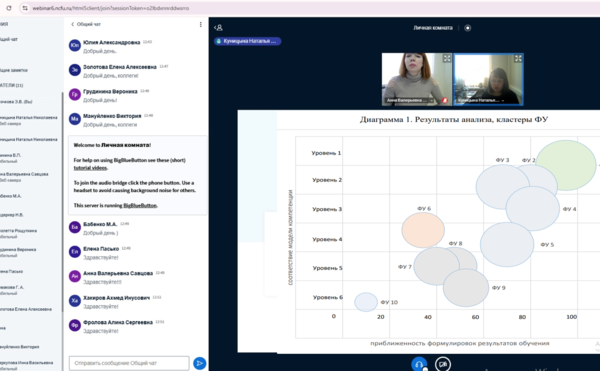The width and height of the screenshot is (600, 371).
Task: Open the tutorial videos link
Action: pos(90,168)
